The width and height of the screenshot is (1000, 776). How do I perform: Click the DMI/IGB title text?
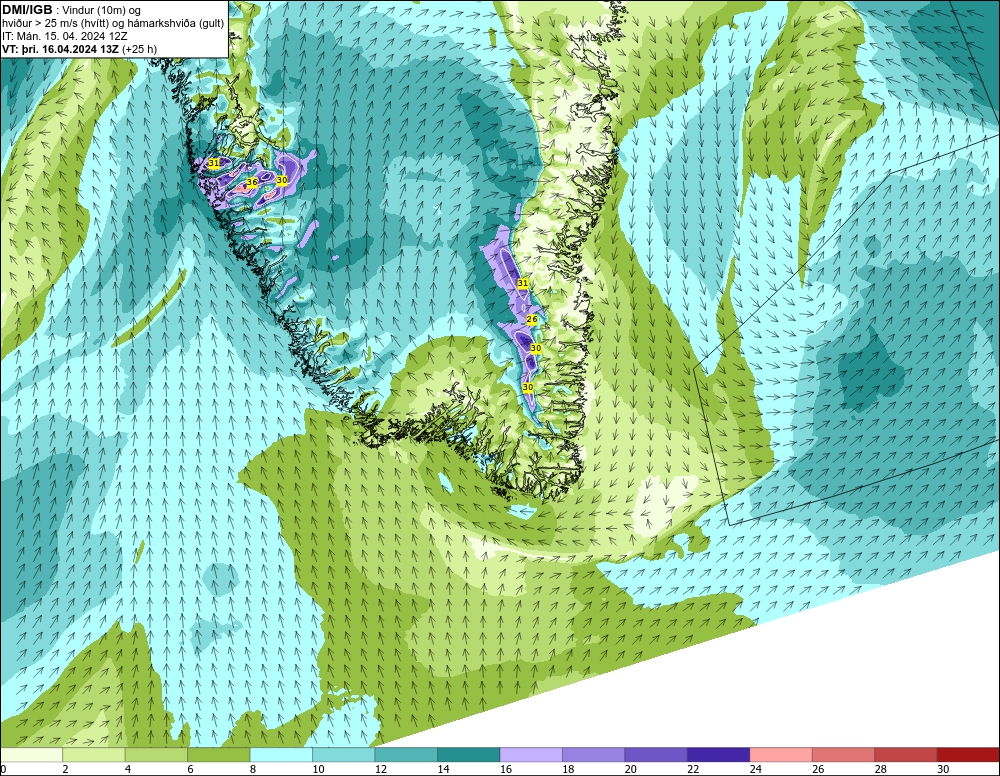(27, 10)
